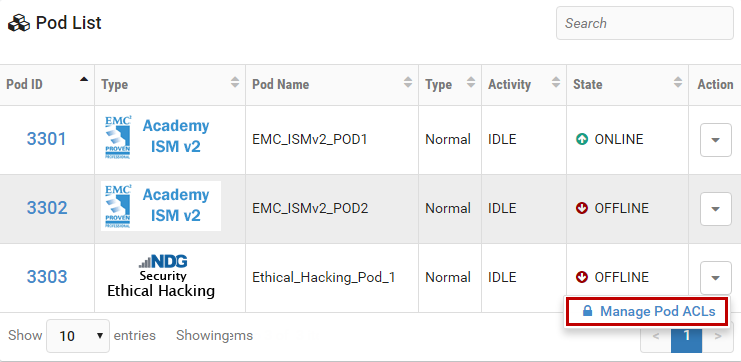Select Manage Pod ACLs menu item
This screenshot has width=741, height=362.
click(x=646, y=311)
